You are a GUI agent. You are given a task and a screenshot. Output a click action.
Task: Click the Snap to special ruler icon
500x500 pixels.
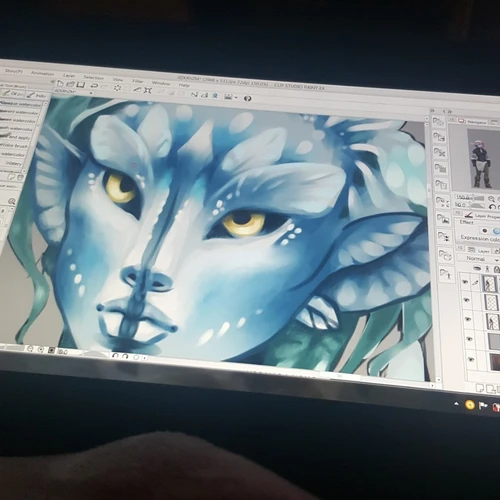[205, 95]
